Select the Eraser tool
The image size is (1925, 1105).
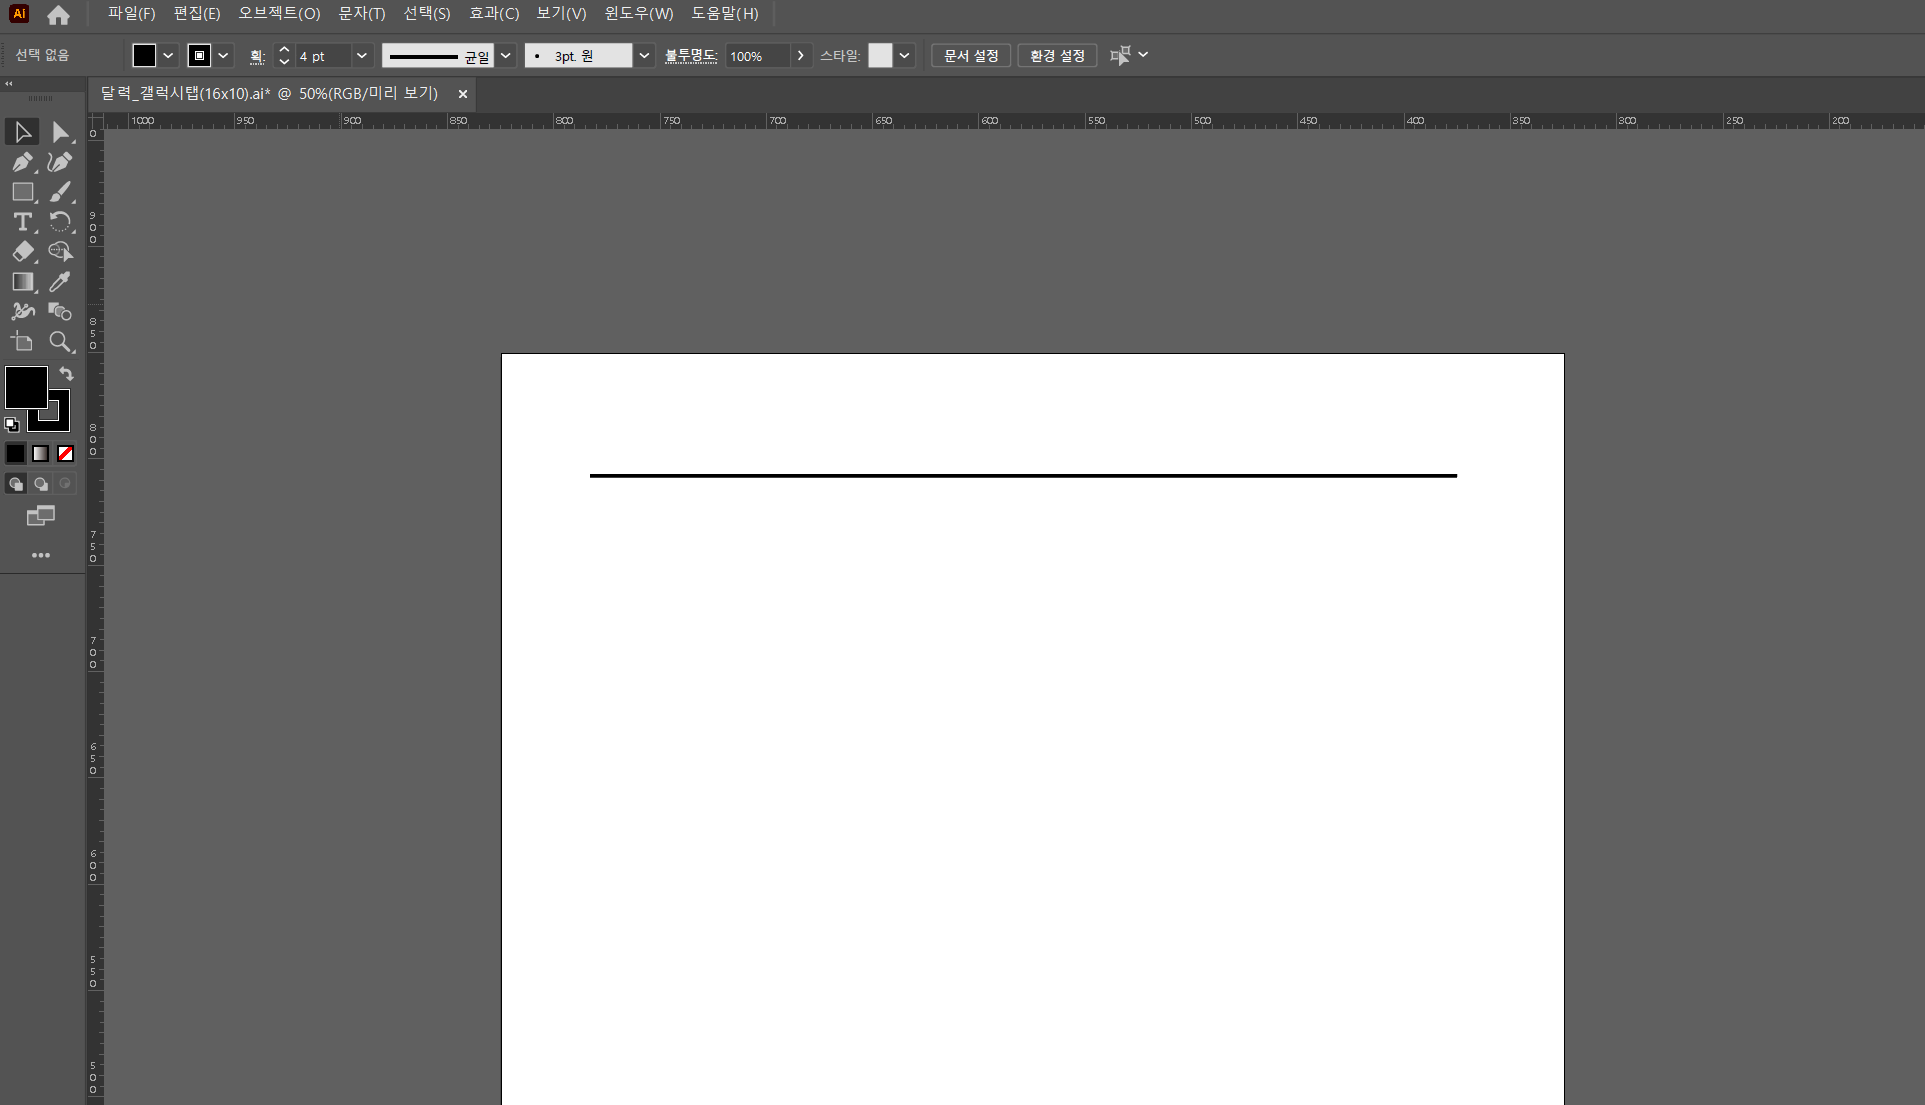pyautogui.click(x=22, y=252)
